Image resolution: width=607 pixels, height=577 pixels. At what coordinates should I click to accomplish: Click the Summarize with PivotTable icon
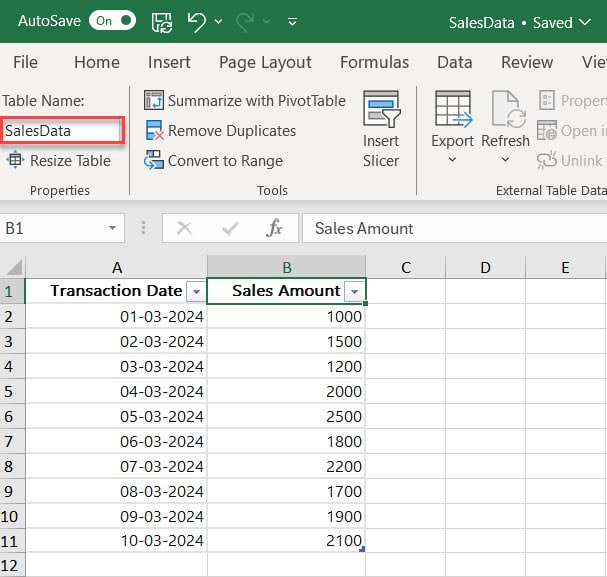[x=154, y=100]
